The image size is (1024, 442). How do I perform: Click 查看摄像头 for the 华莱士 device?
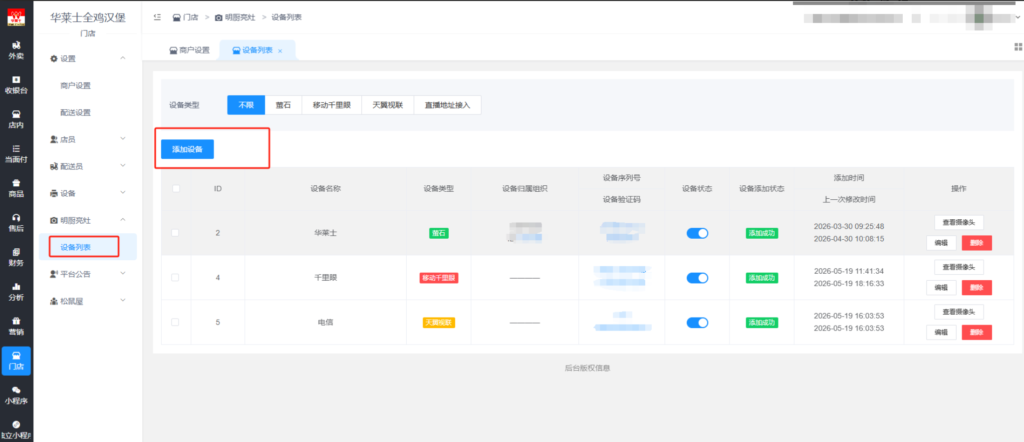tap(959, 223)
